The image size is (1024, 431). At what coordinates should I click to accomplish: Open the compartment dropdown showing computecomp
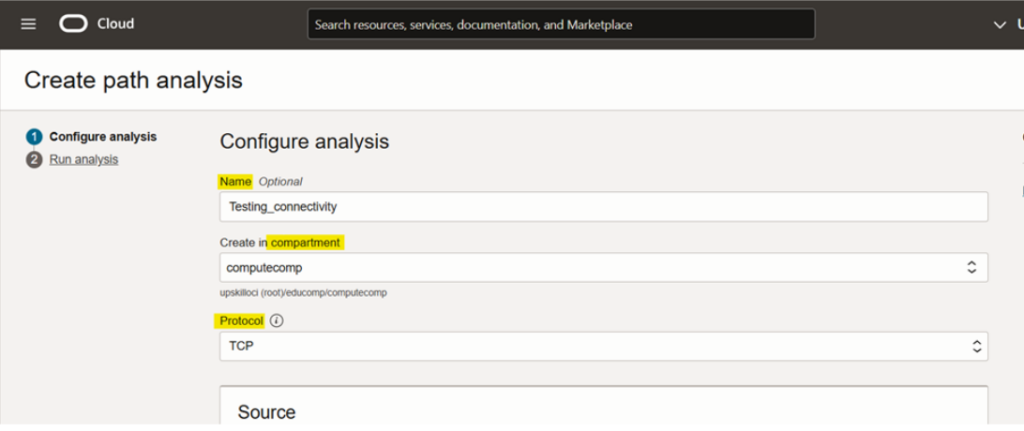click(x=590, y=267)
